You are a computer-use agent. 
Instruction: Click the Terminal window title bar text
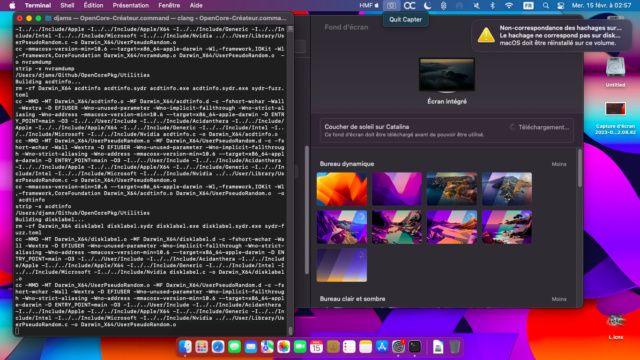(170, 18)
